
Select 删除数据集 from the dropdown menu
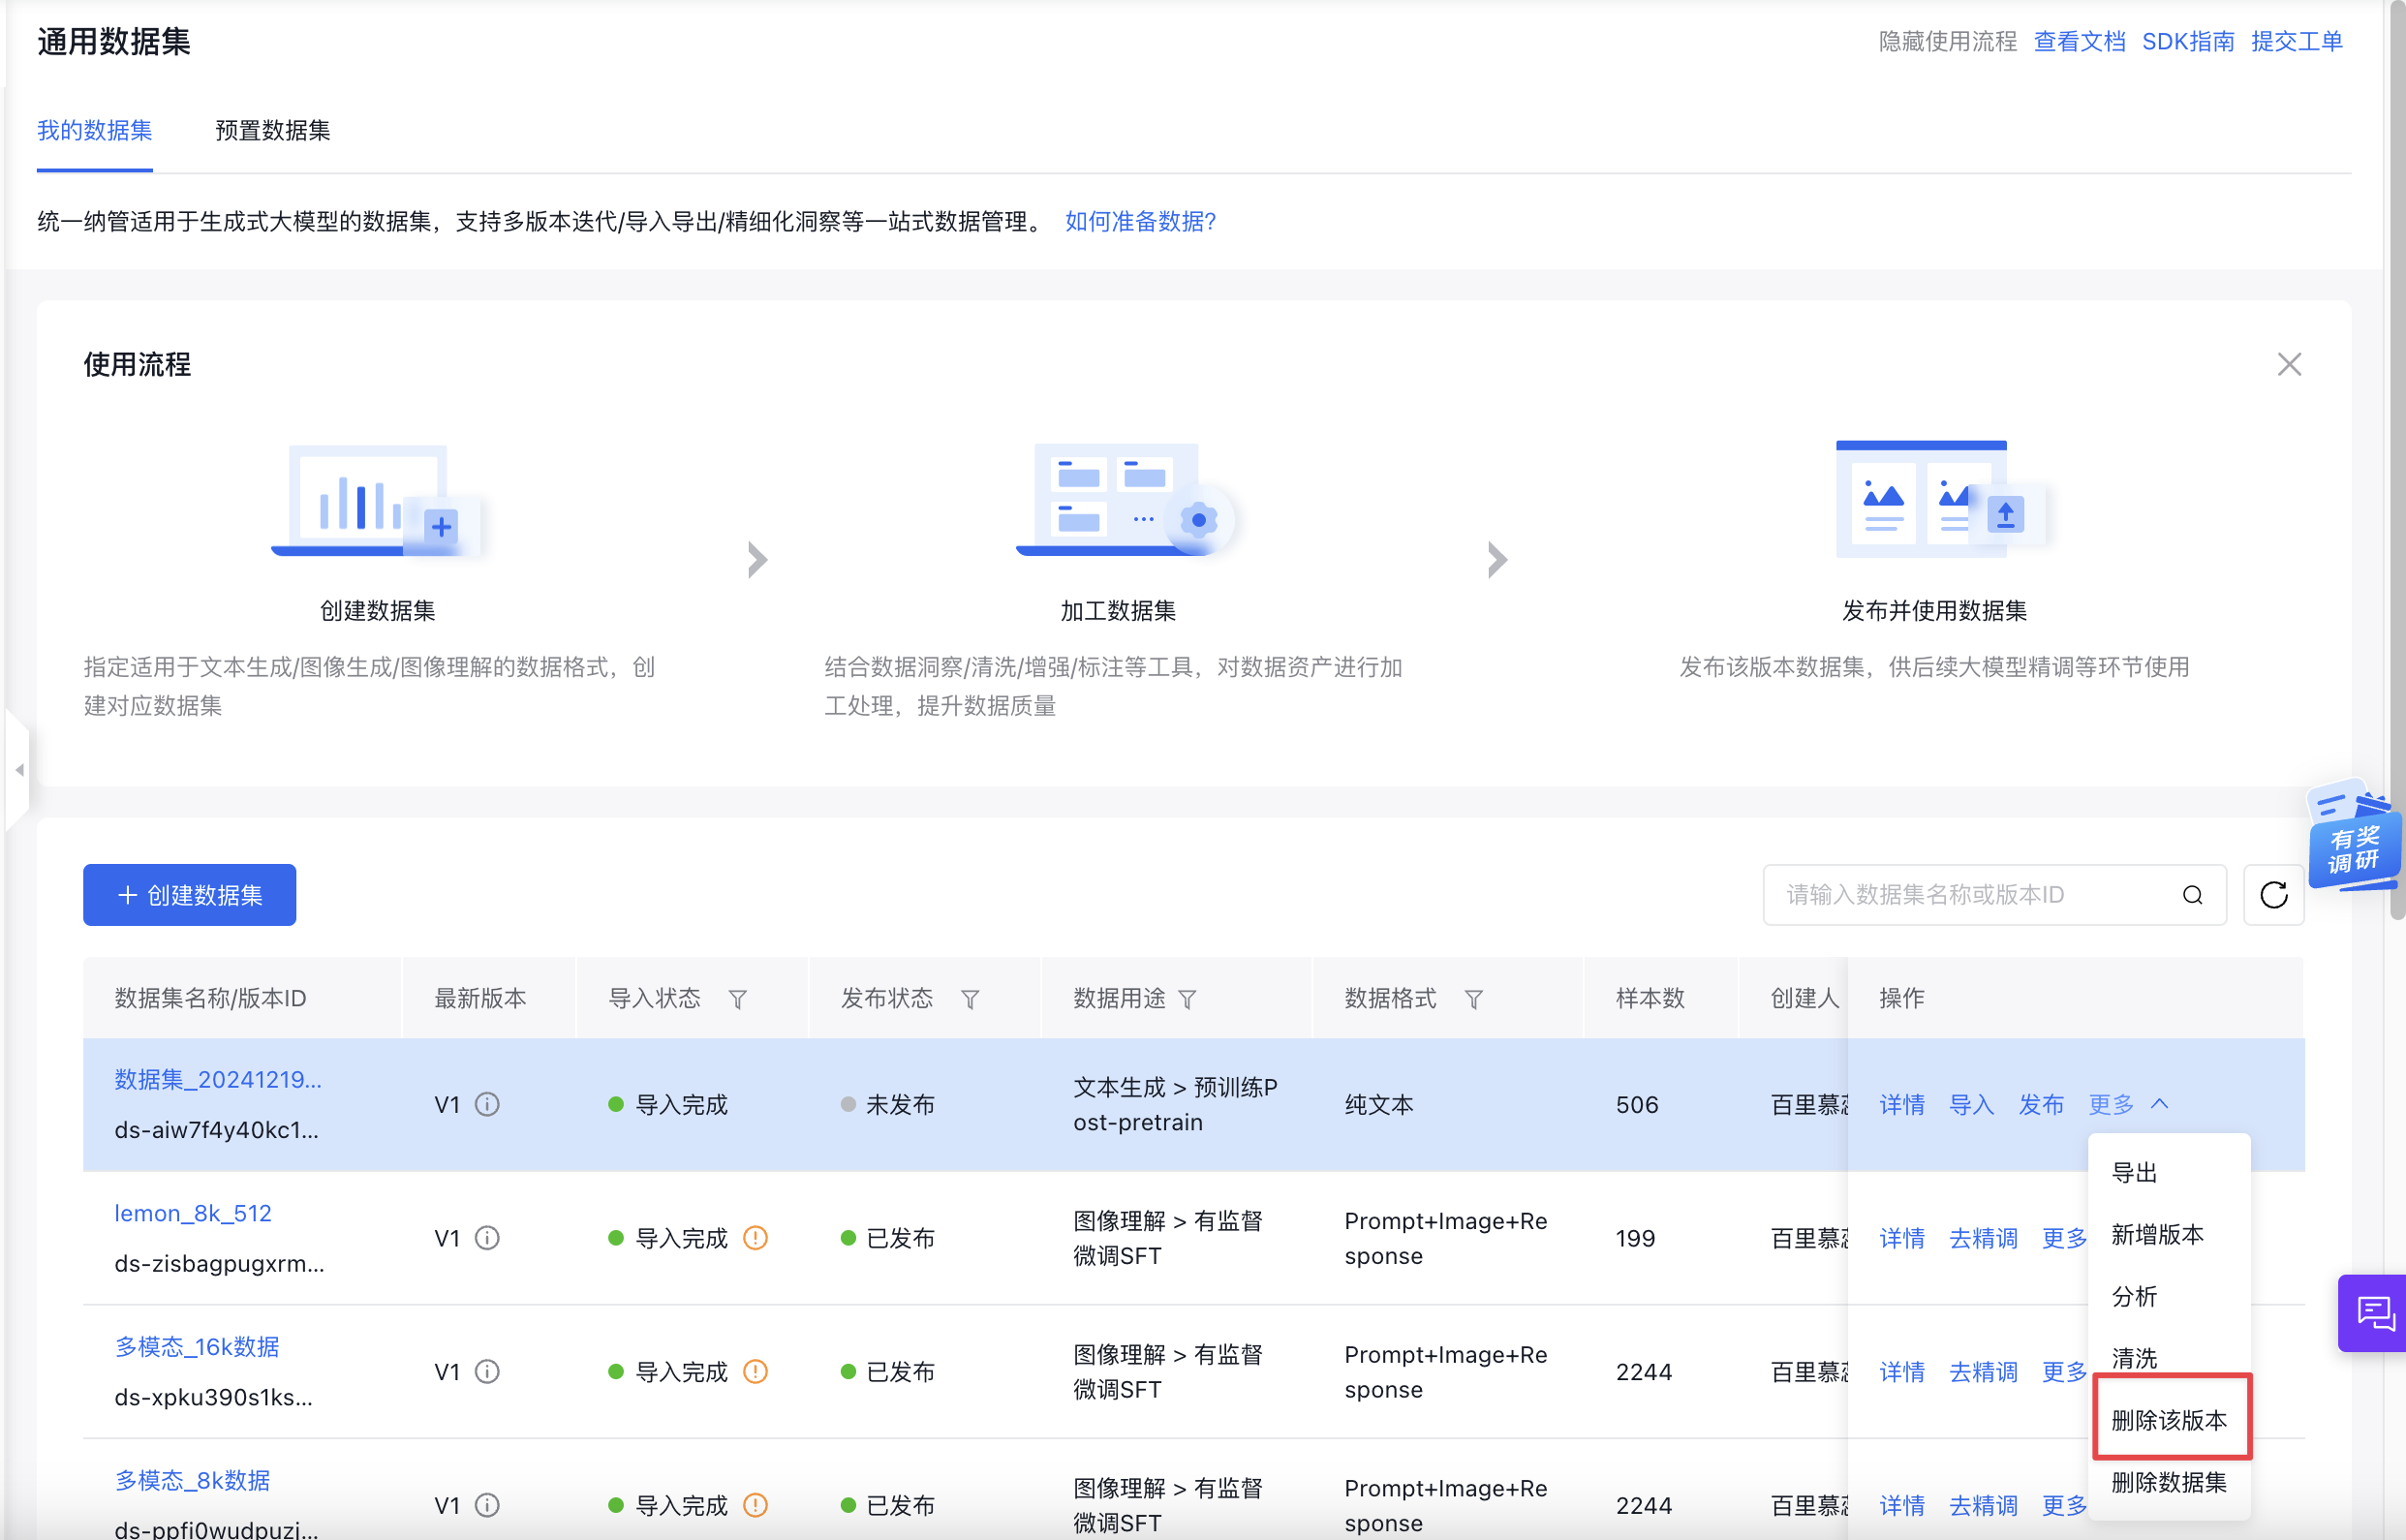point(2168,1482)
